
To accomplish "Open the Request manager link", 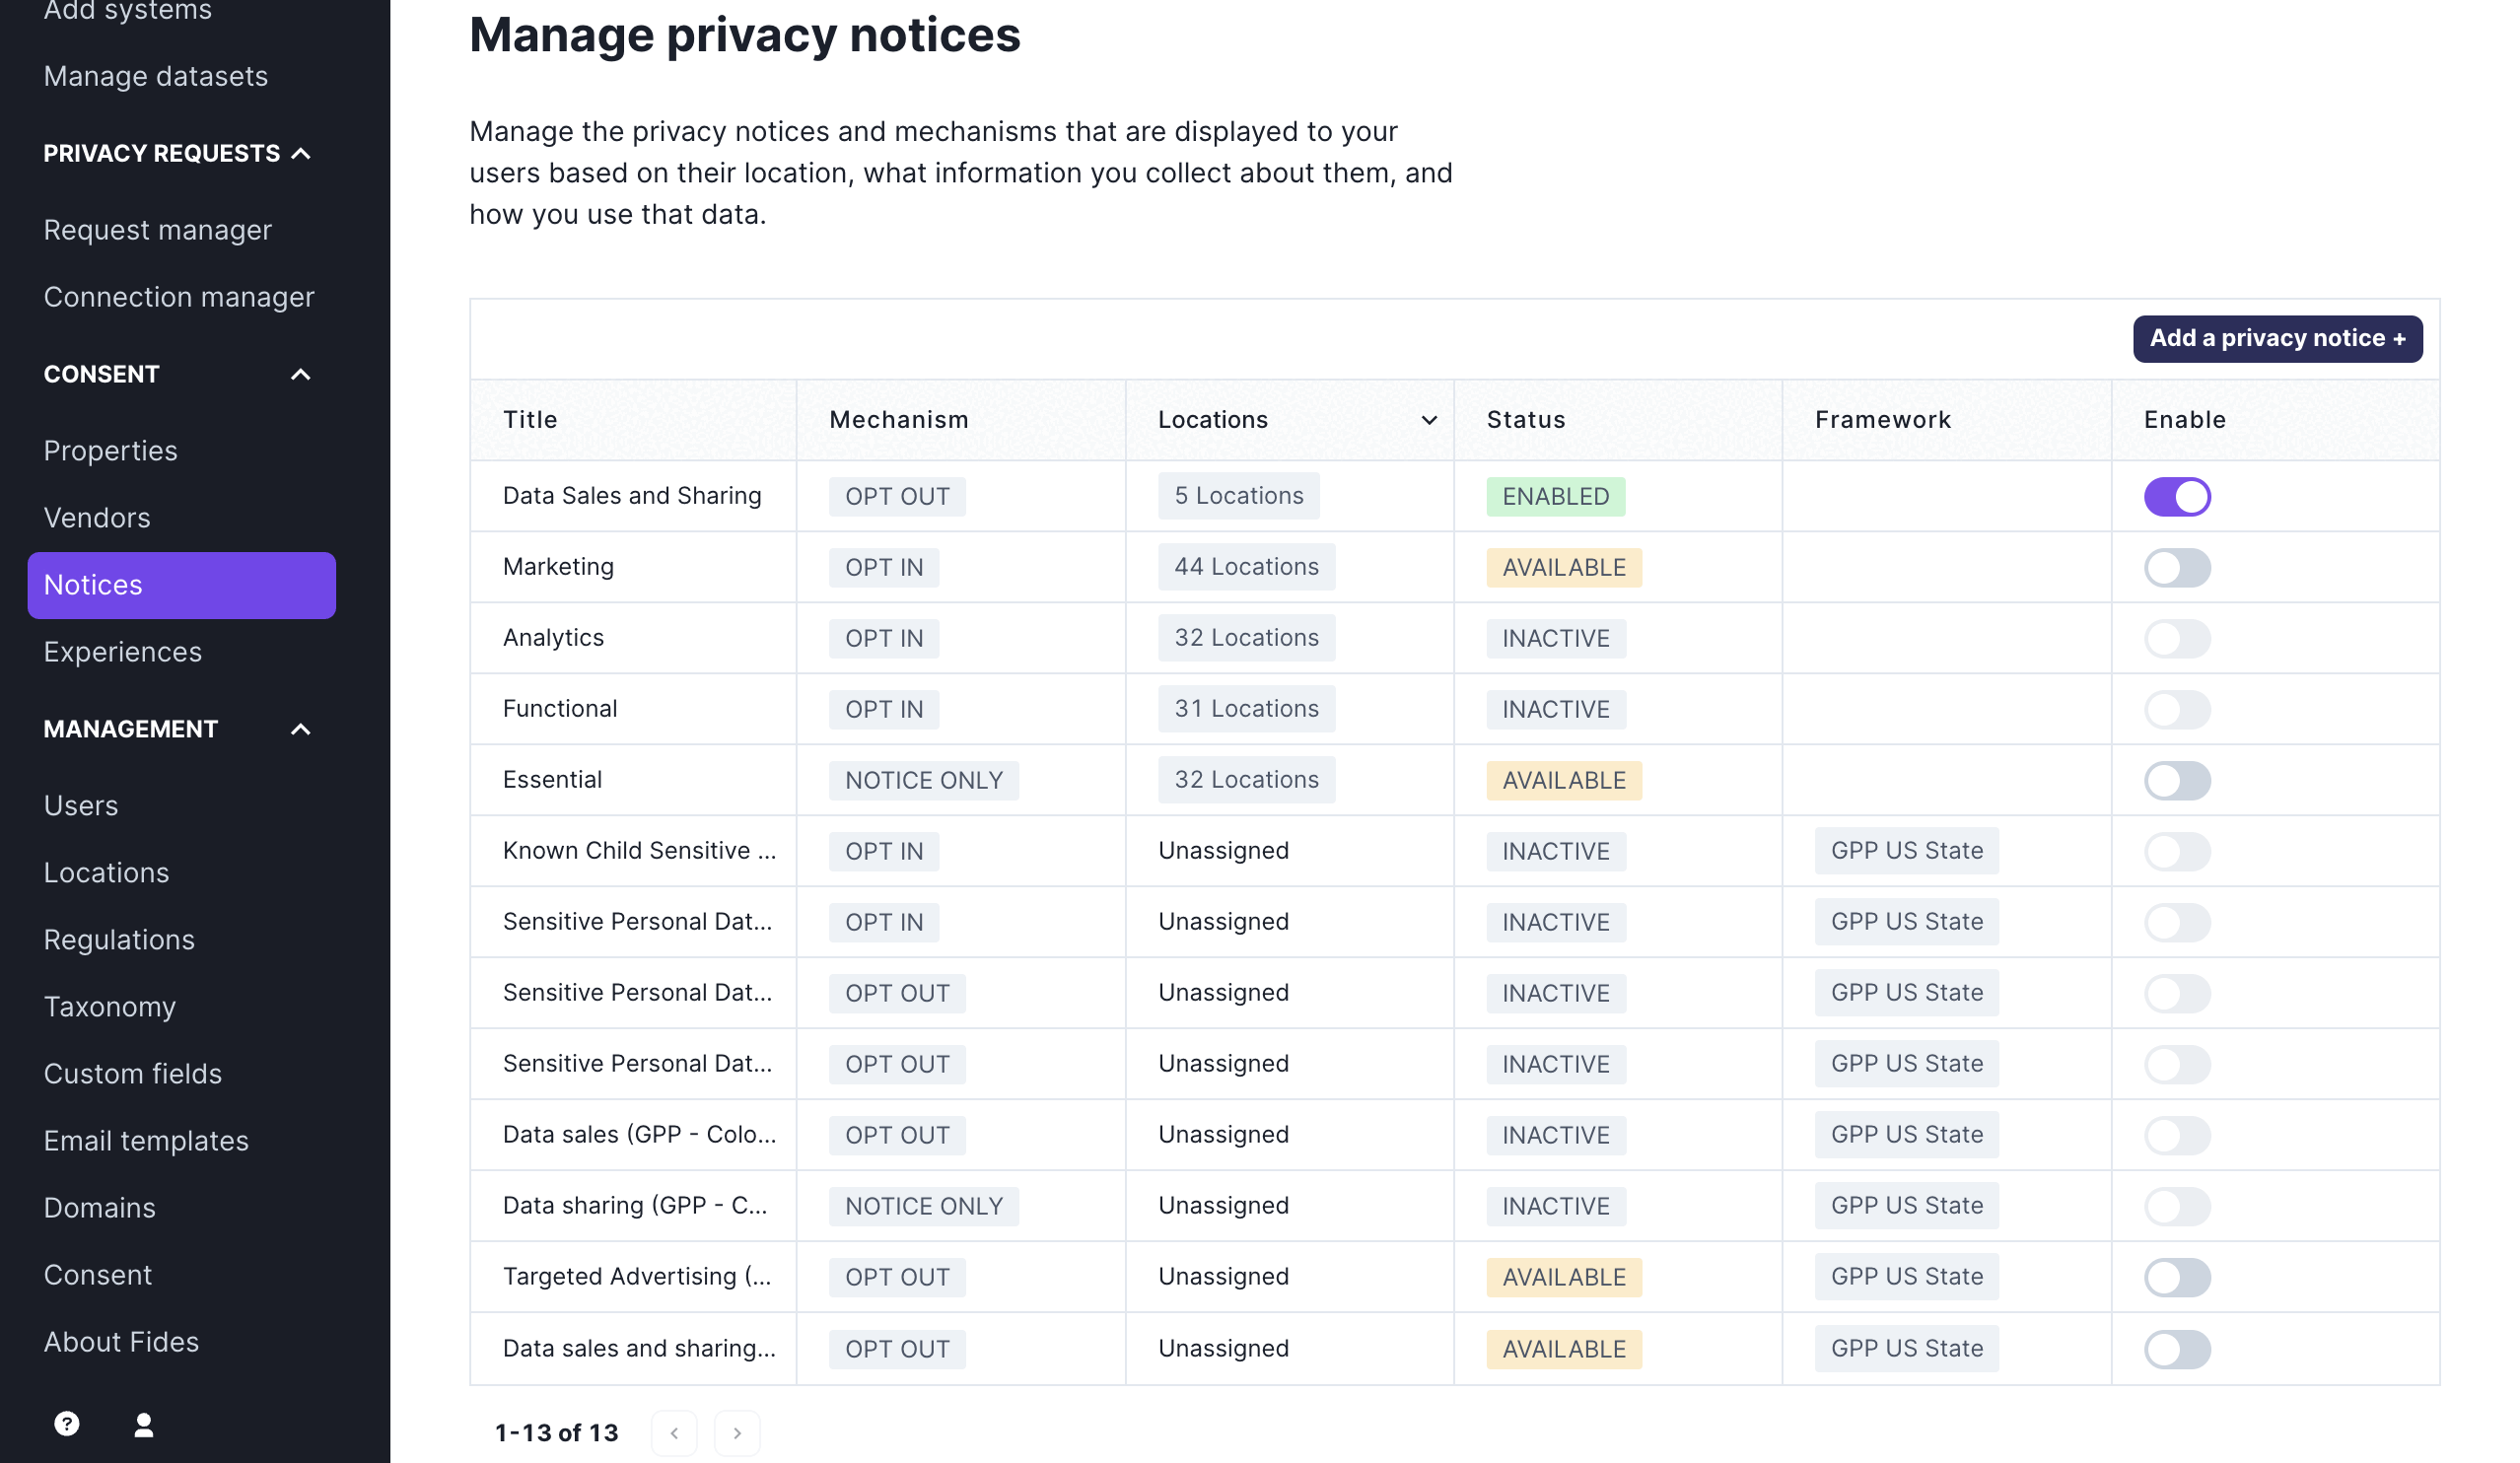I will pyautogui.click(x=159, y=228).
